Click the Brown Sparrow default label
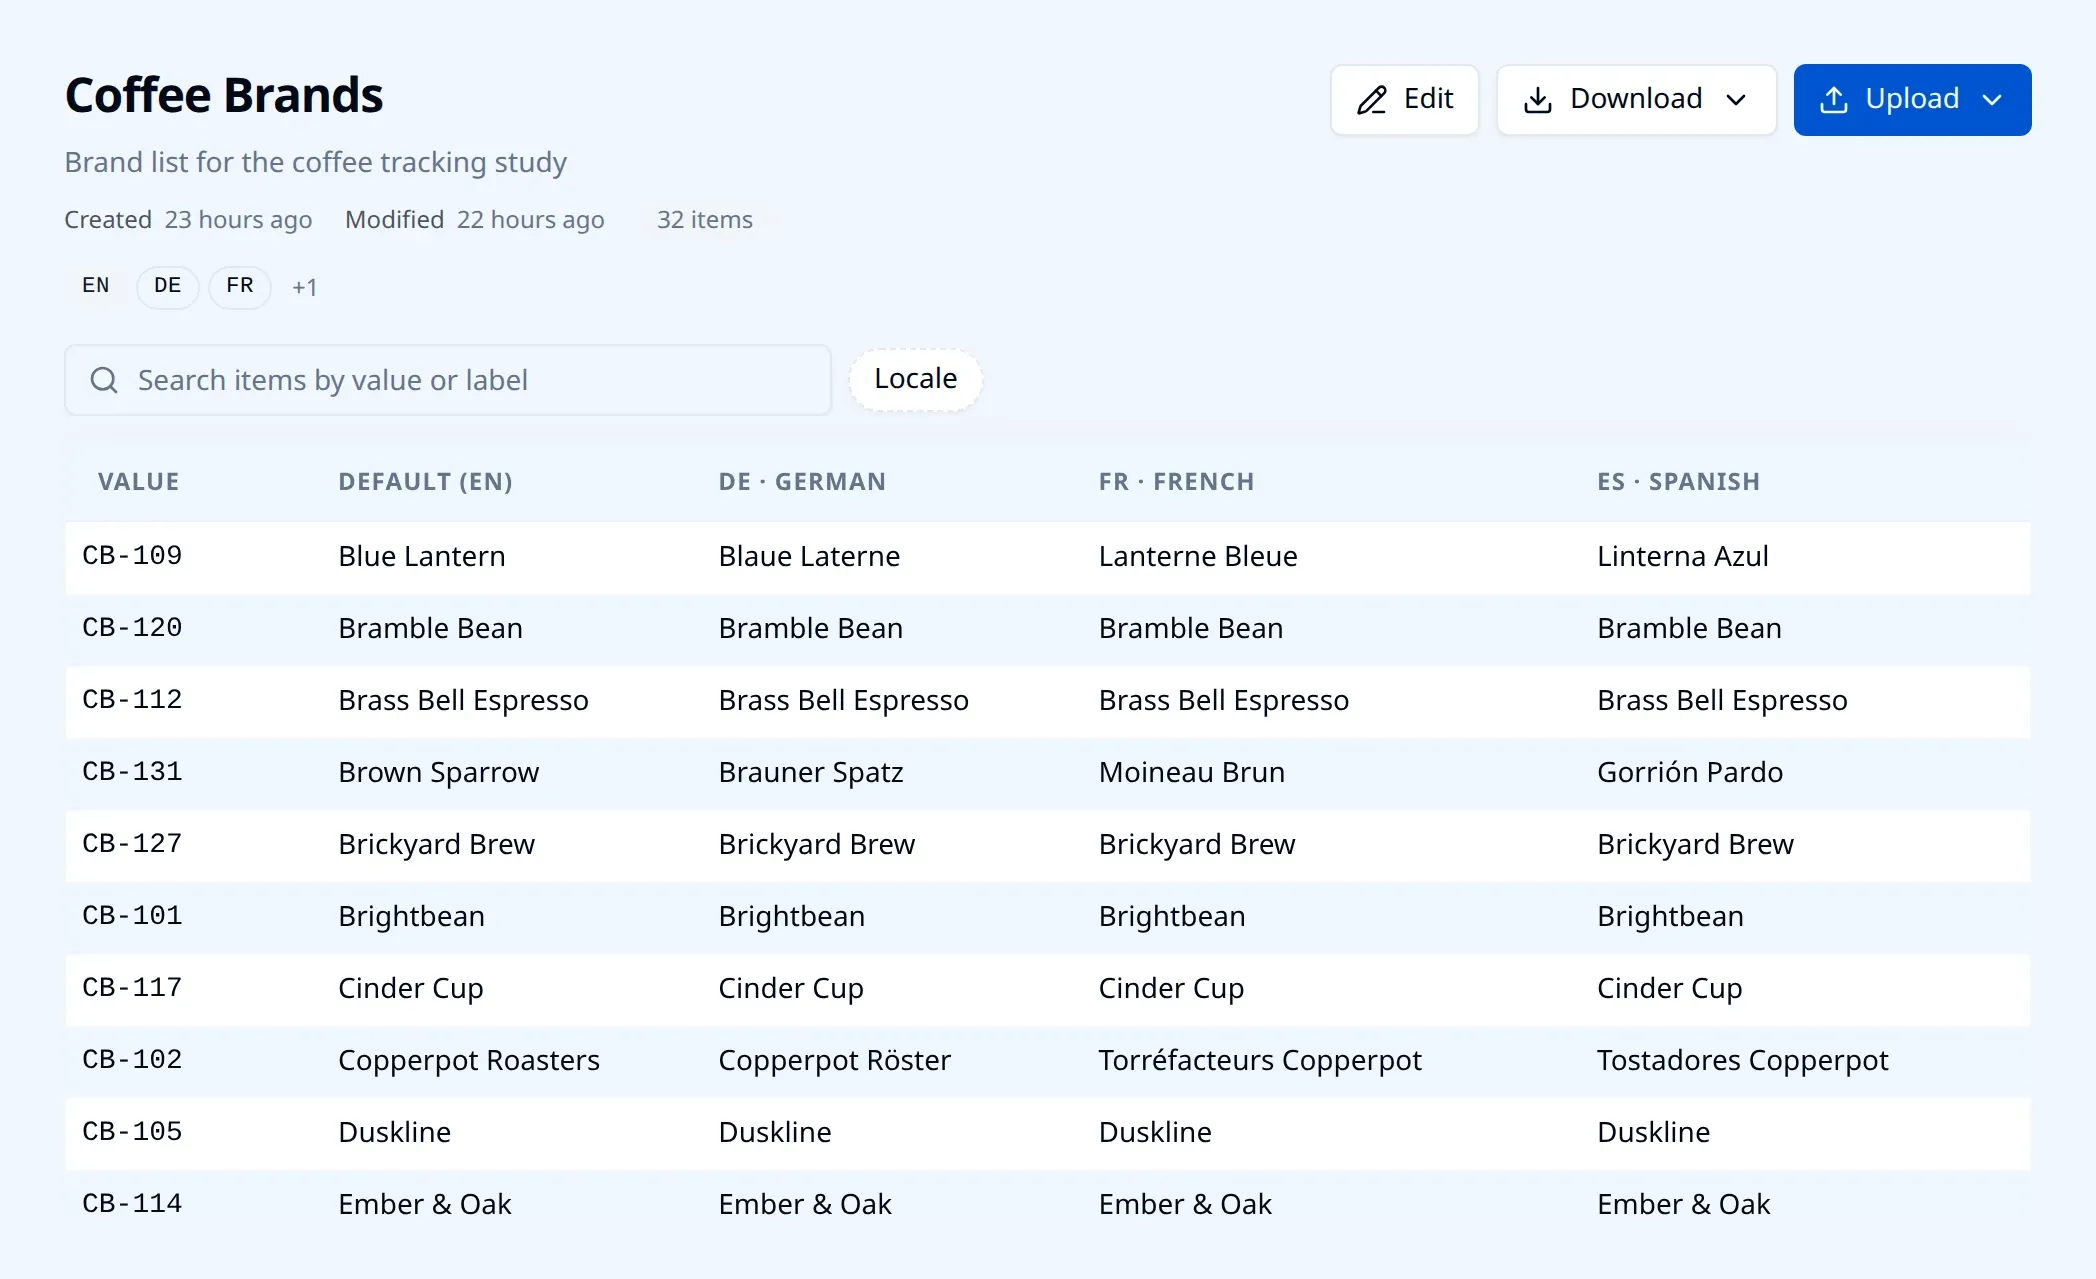Viewport: 2096px width, 1279px height. [438, 773]
